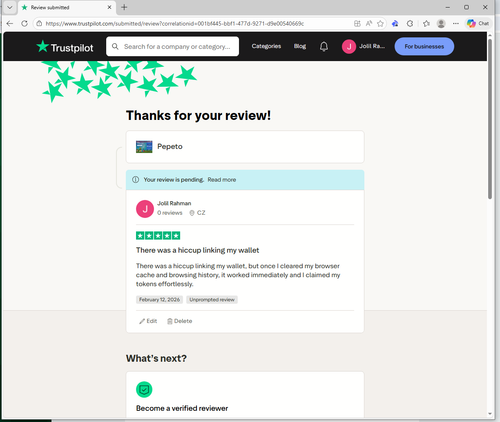Click the Pepeto company logo thumbnail
Image resolution: width=500 pixels, height=422 pixels.
point(144,147)
